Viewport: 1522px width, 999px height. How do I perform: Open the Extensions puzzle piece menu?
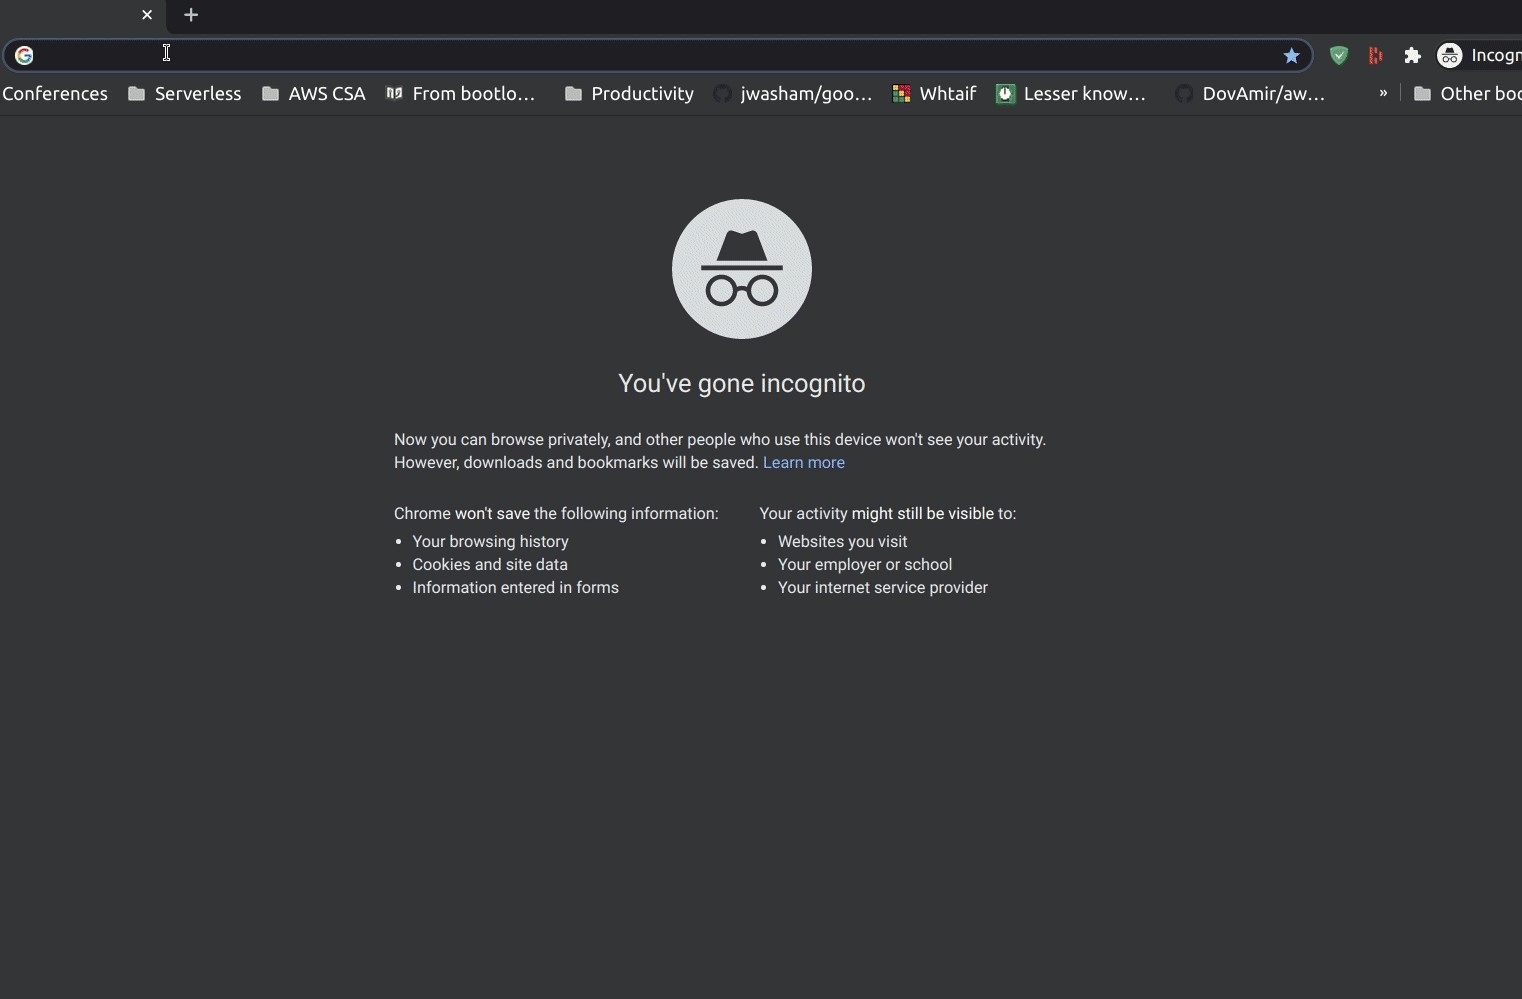(x=1412, y=56)
